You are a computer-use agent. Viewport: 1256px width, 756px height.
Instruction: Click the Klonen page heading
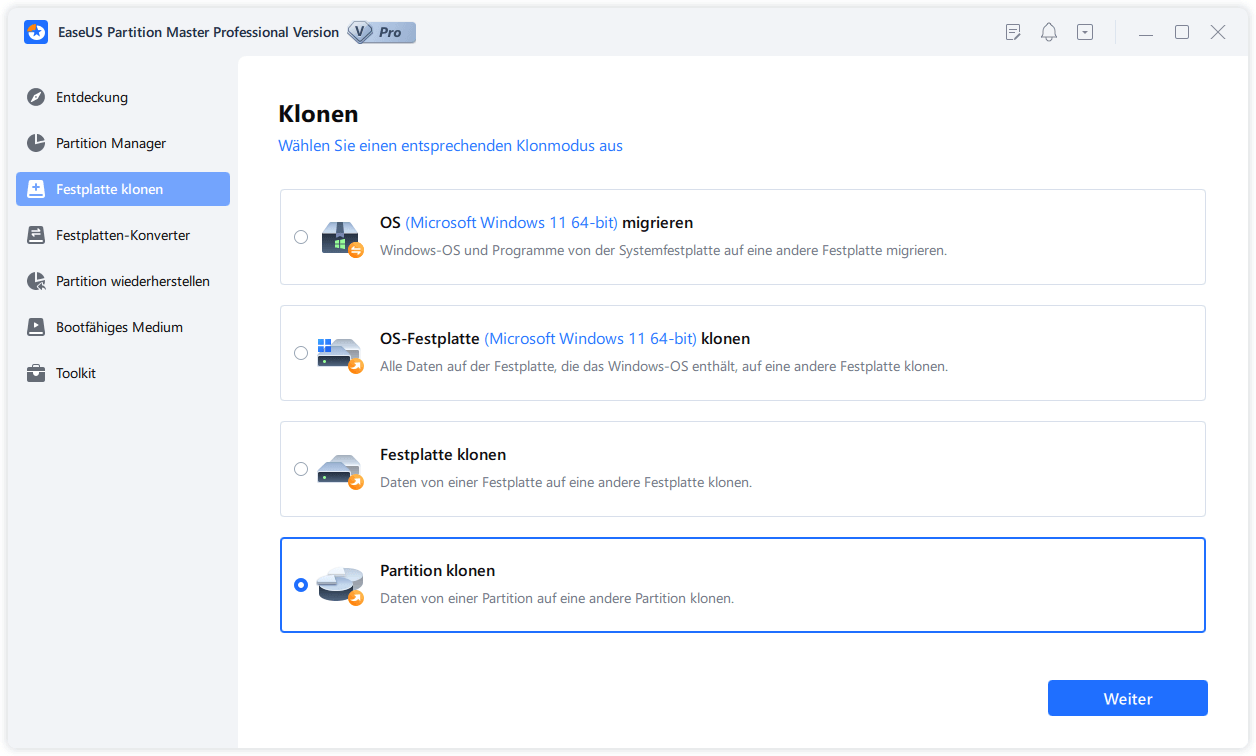[x=318, y=114]
